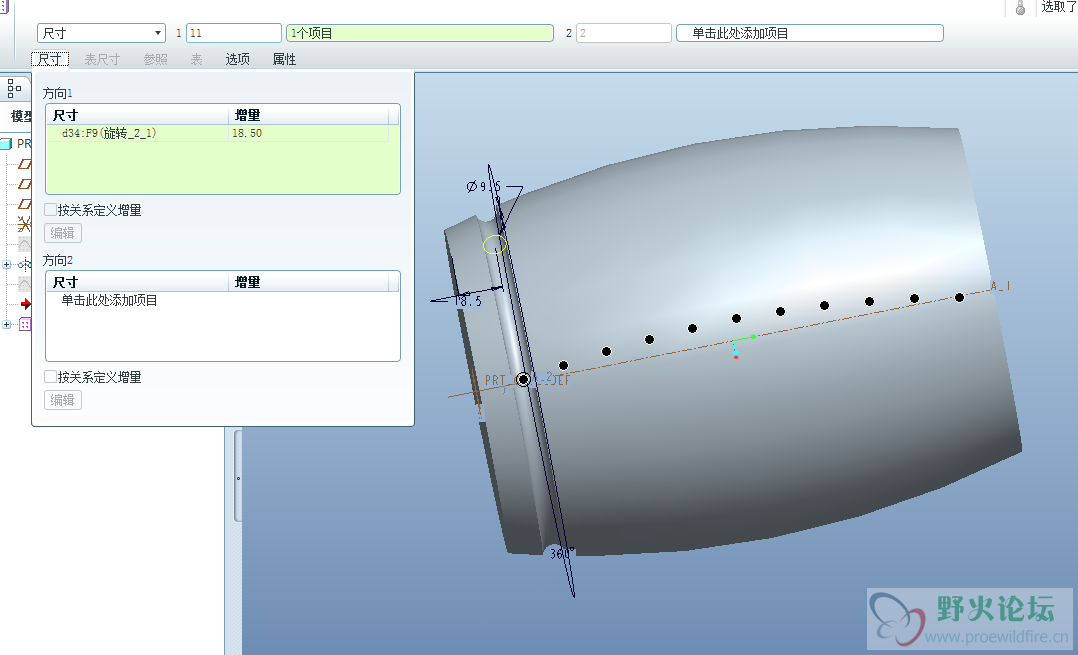The height and width of the screenshot is (655, 1078).
Task: Click the 编辑 button under 方向2
Action: click(x=63, y=400)
